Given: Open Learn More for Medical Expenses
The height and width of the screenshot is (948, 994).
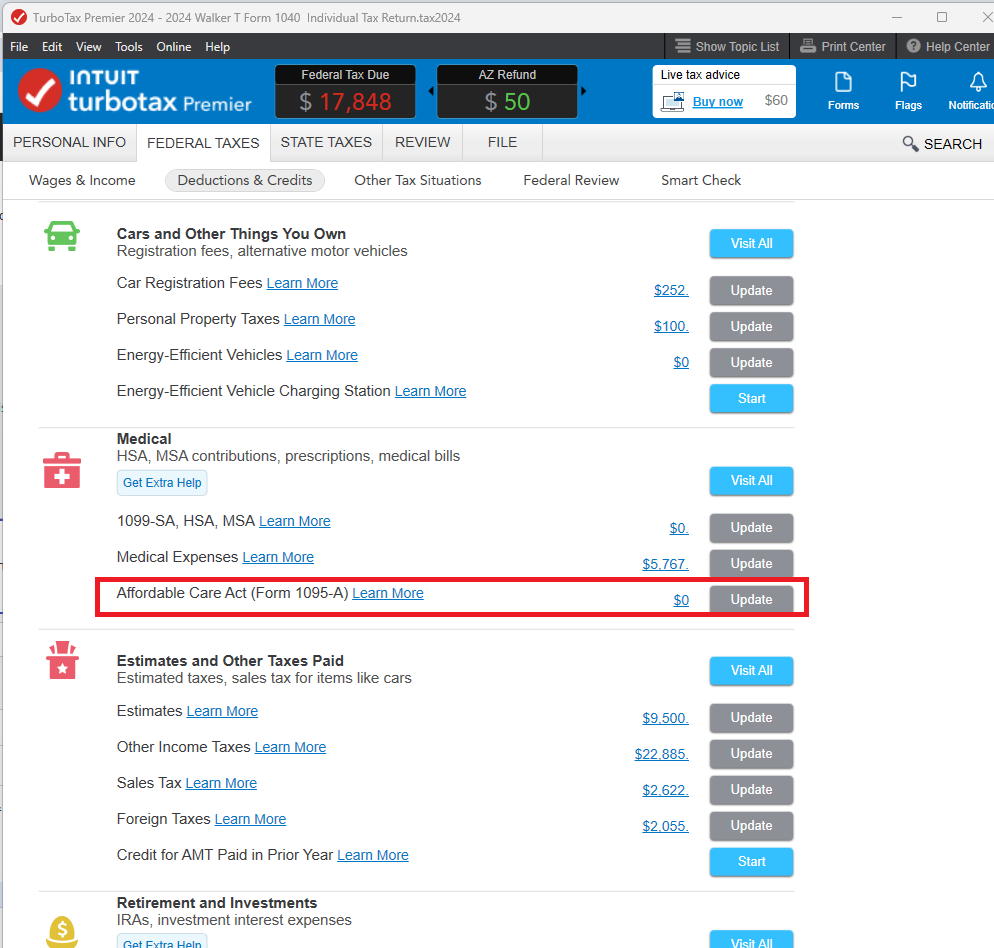Looking at the screenshot, I should (278, 557).
